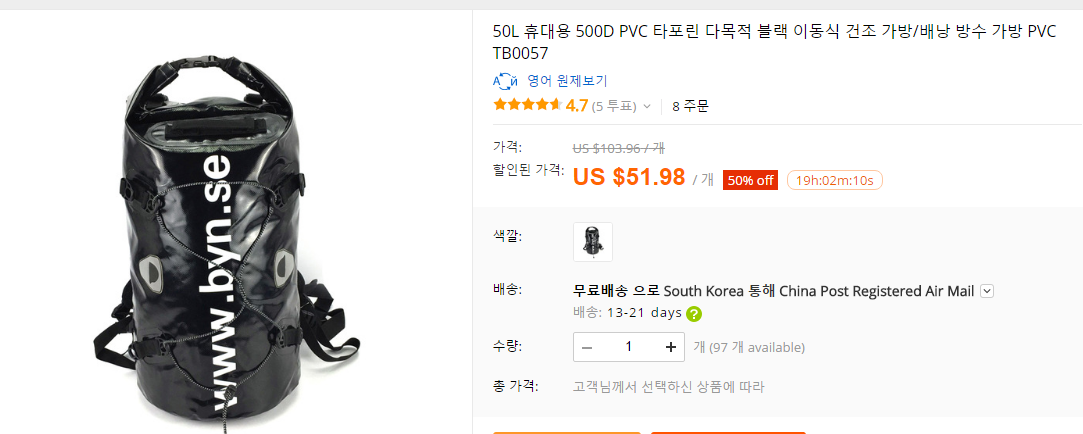The height and width of the screenshot is (434, 1083).
Task: Click the struck-through original price US $103.96
Action: (618, 147)
